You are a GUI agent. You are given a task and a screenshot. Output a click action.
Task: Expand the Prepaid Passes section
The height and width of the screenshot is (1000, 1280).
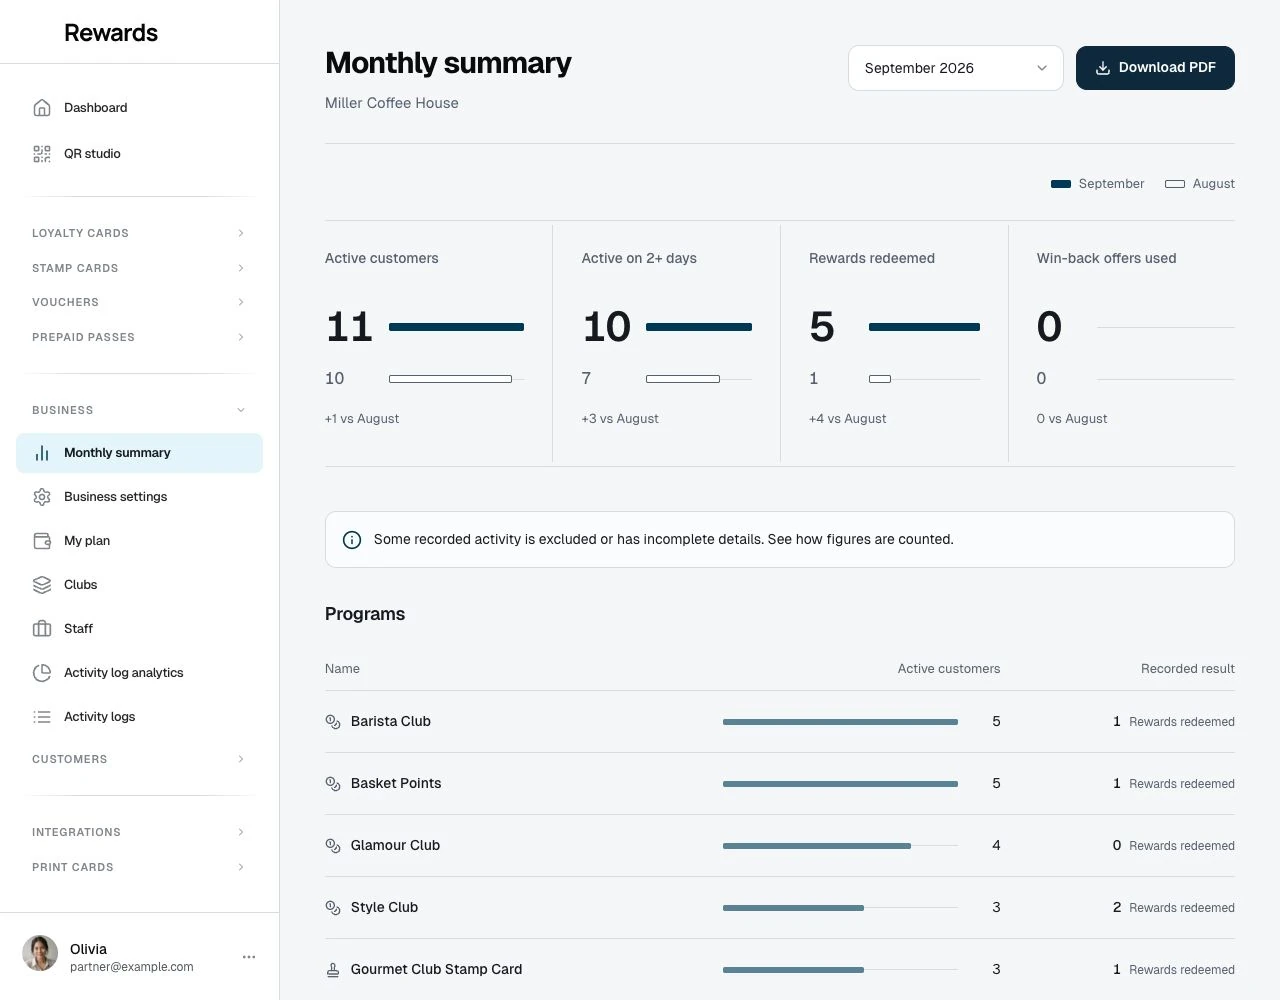click(x=139, y=337)
